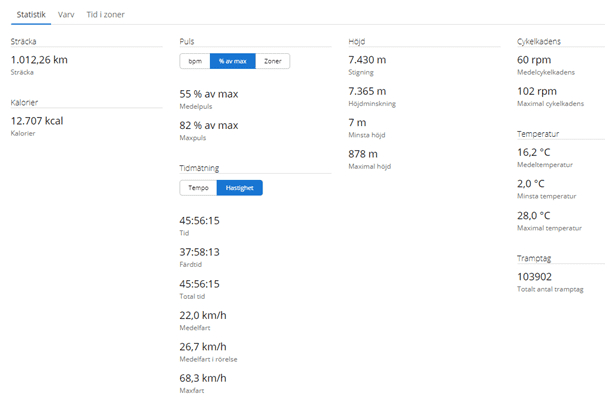Screen dimensions: 605x403
Task: Open the Tid i zoner tab
Action: pos(107,14)
